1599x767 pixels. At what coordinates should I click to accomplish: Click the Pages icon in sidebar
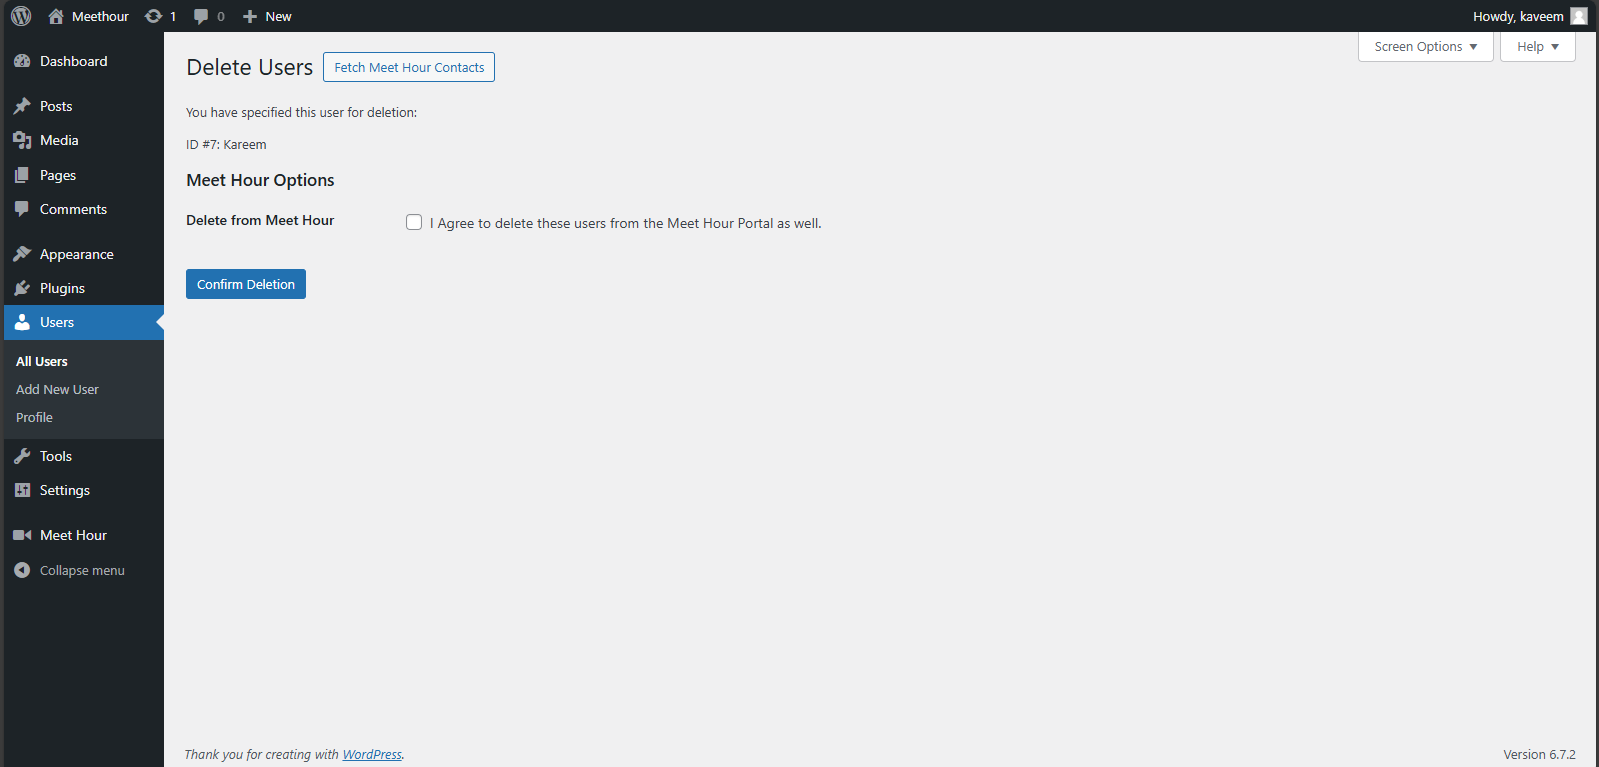[22, 175]
